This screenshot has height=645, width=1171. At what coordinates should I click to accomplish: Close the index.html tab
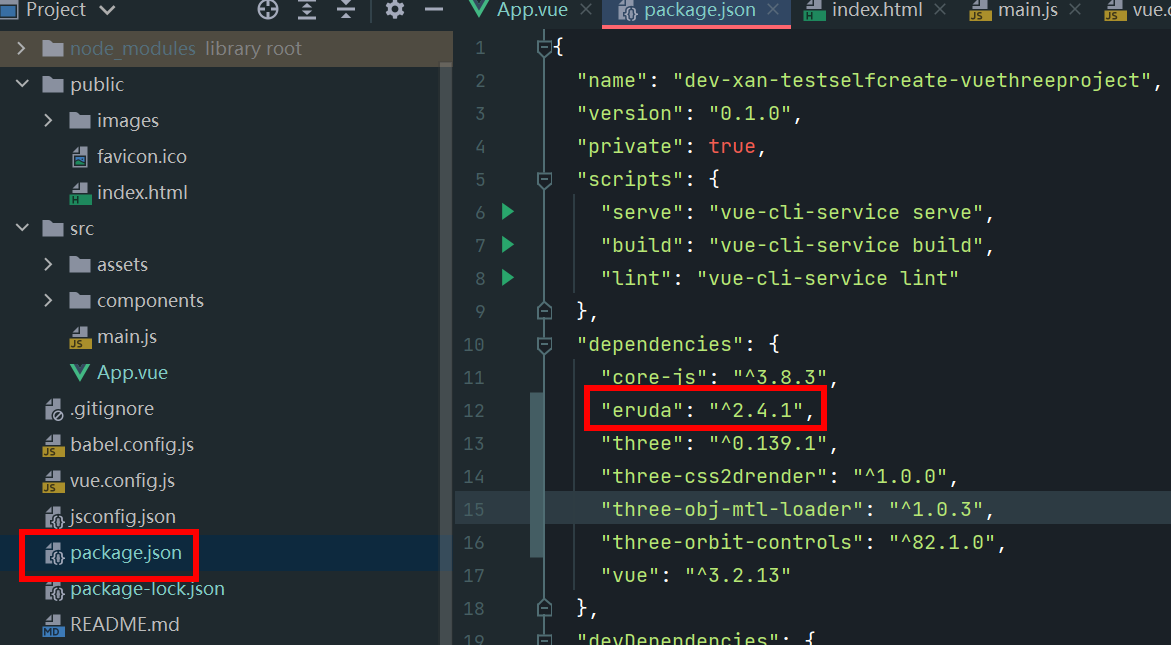point(940,10)
